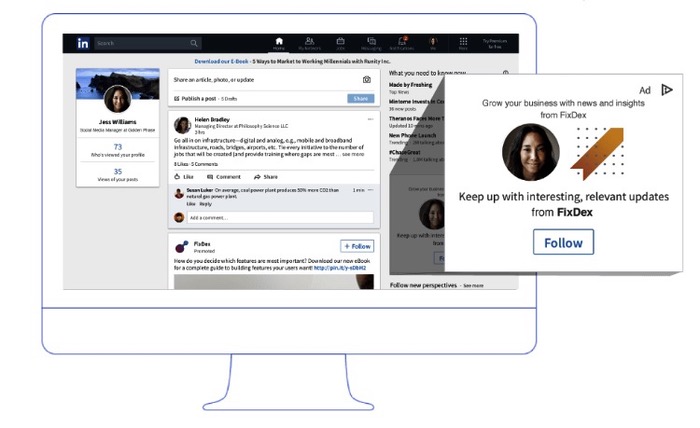700x428 pixels.
Task: Click the '#ChaseGreat' trending hashtag
Action: tap(404, 152)
